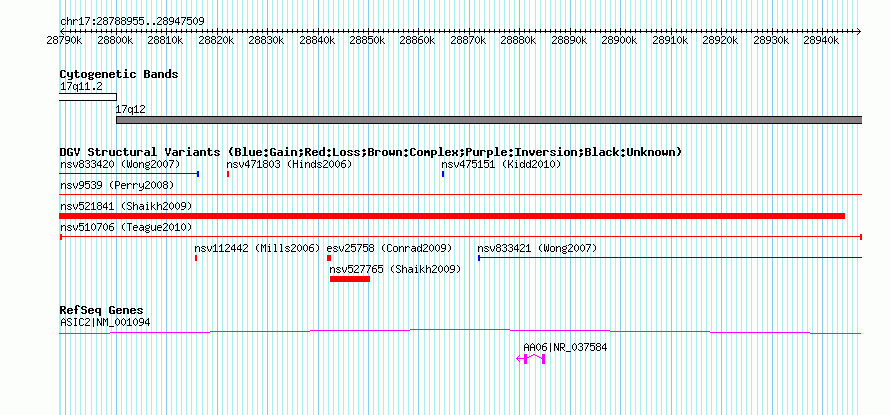Click the 28900k ruler tick label
The height and width of the screenshot is (415, 890).
pos(620,41)
